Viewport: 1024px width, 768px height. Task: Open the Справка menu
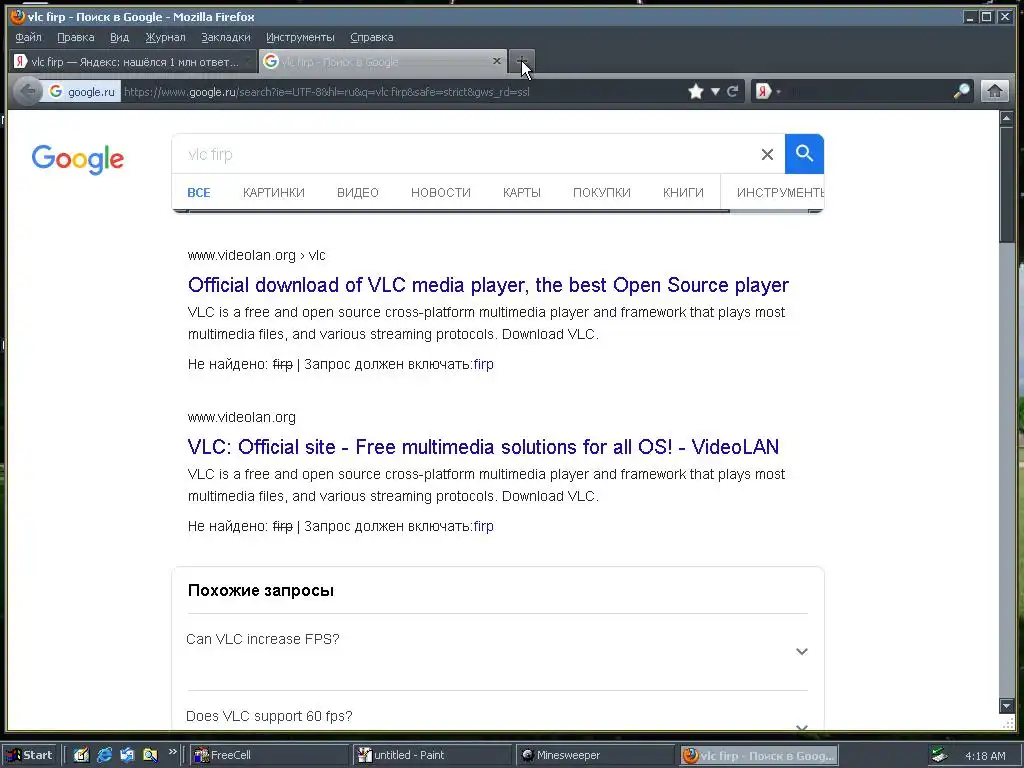pos(372,37)
